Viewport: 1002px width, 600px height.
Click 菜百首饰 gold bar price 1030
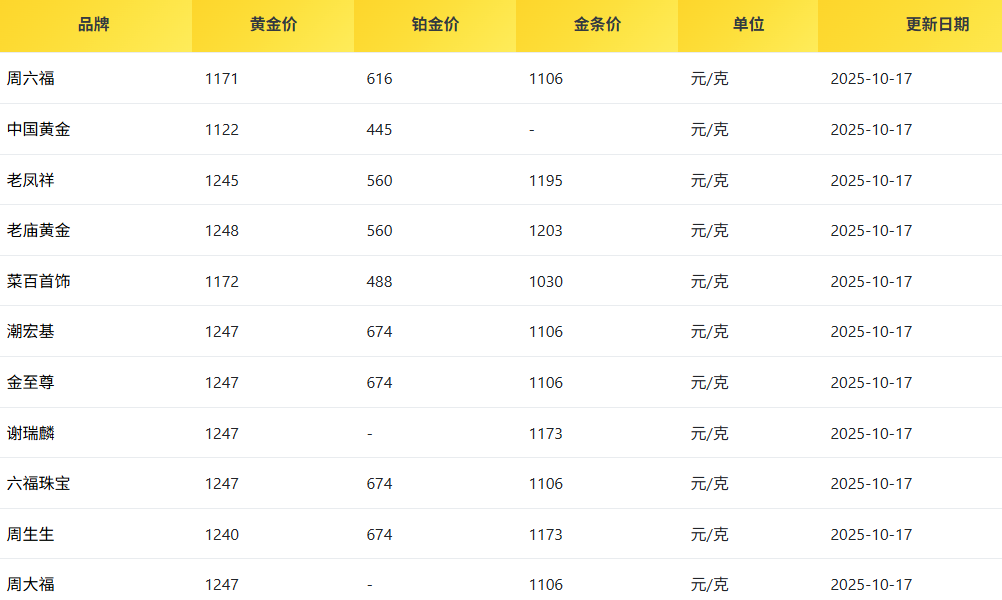(x=546, y=282)
